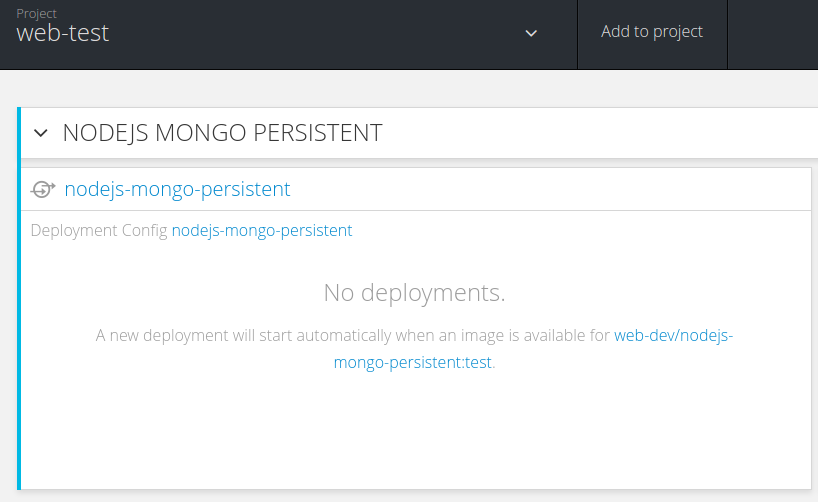The image size is (818, 502).
Task: Click the web-test project name
Action: point(63,33)
